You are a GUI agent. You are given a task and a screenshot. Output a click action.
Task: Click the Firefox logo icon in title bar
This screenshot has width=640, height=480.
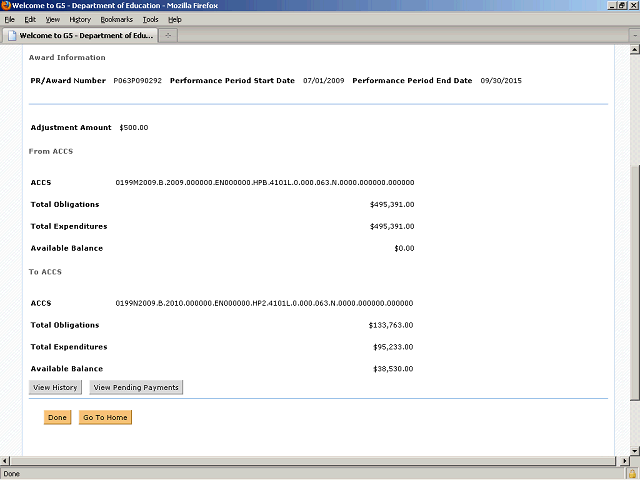coord(6,5)
